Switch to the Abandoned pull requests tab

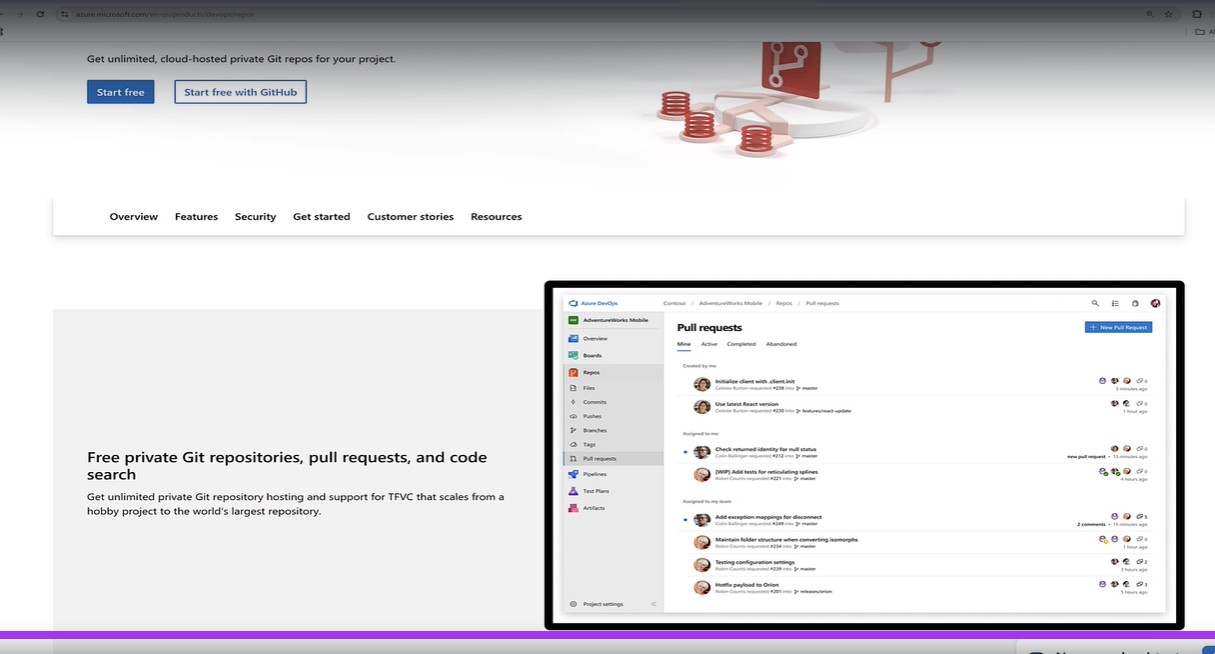point(781,344)
